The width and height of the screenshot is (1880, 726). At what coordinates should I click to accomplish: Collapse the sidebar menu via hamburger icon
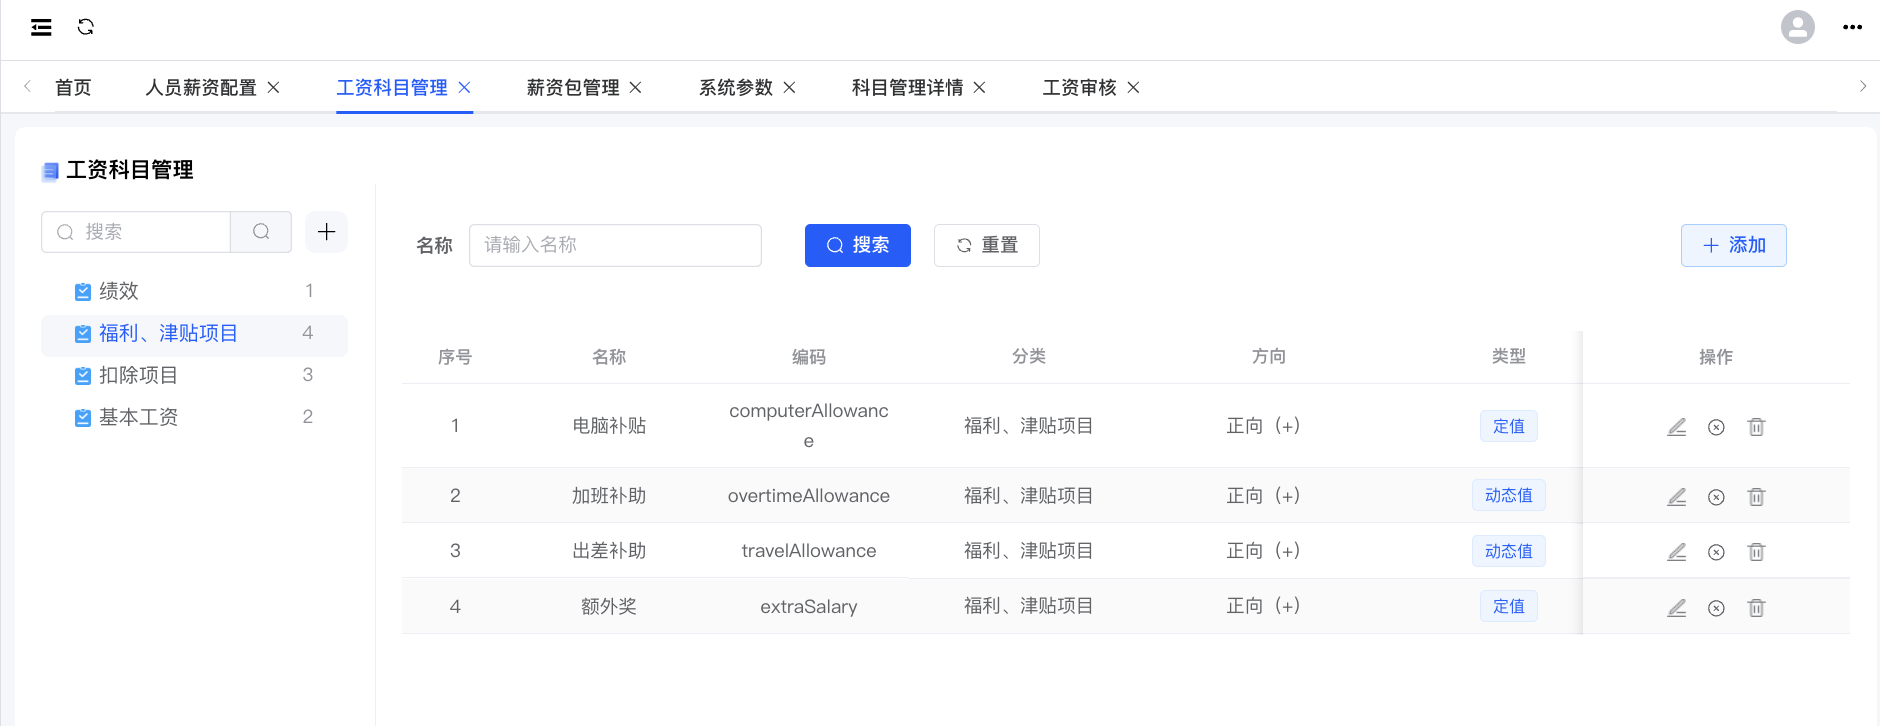click(41, 27)
